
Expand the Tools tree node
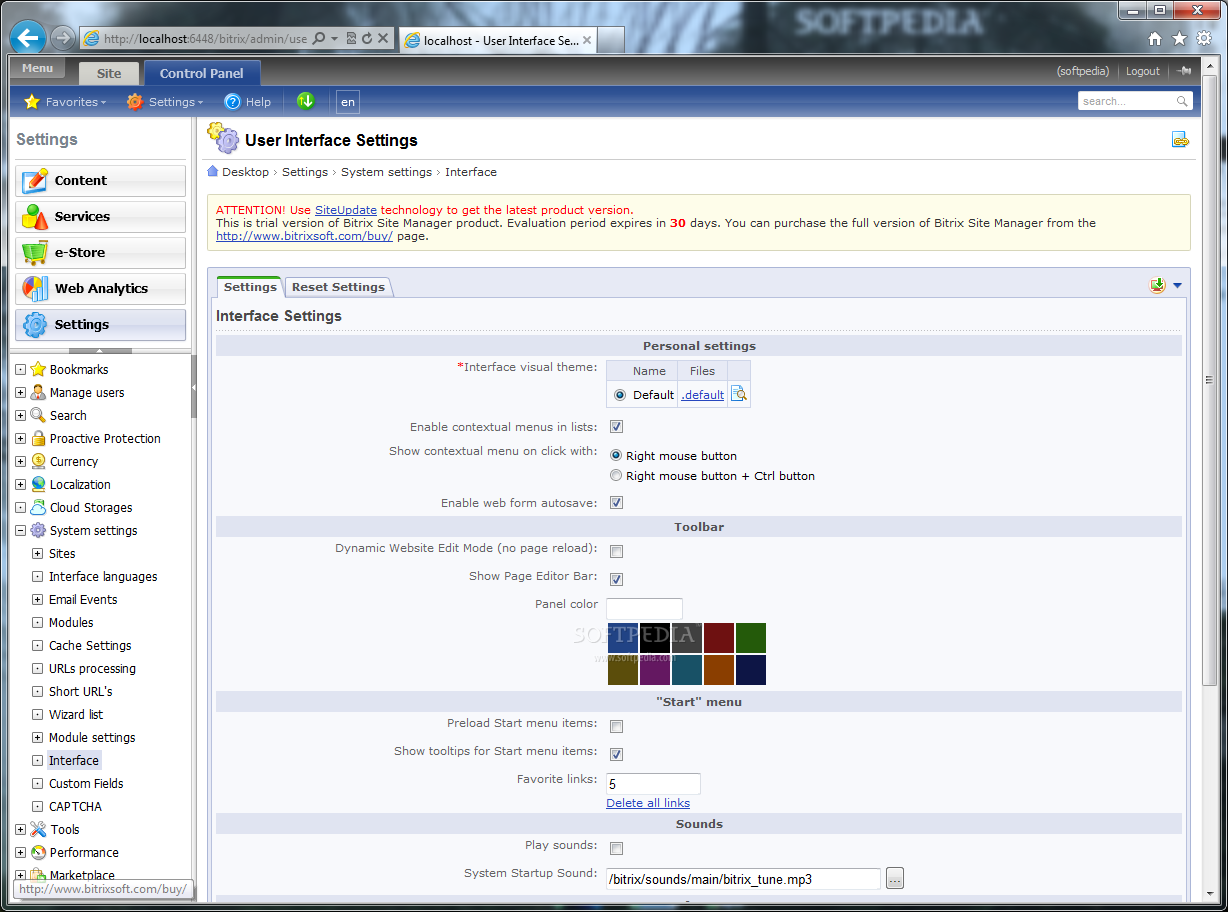(20, 830)
